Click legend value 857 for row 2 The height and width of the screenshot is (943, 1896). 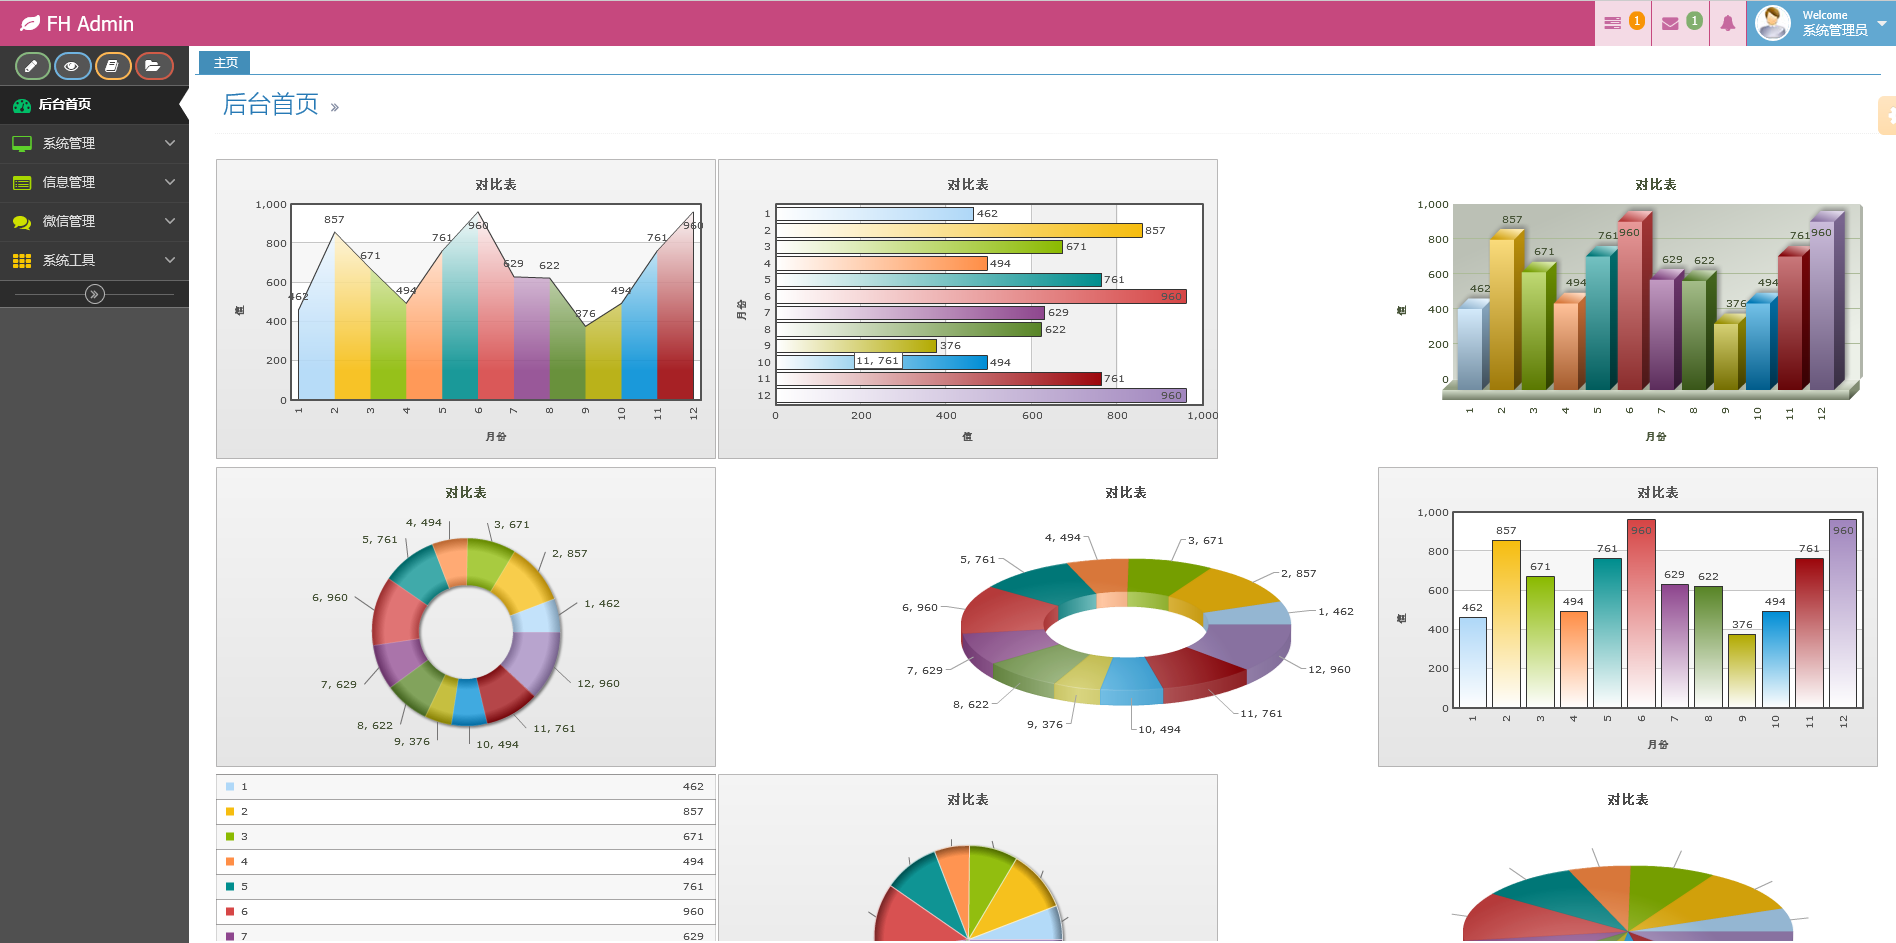(693, 812)
